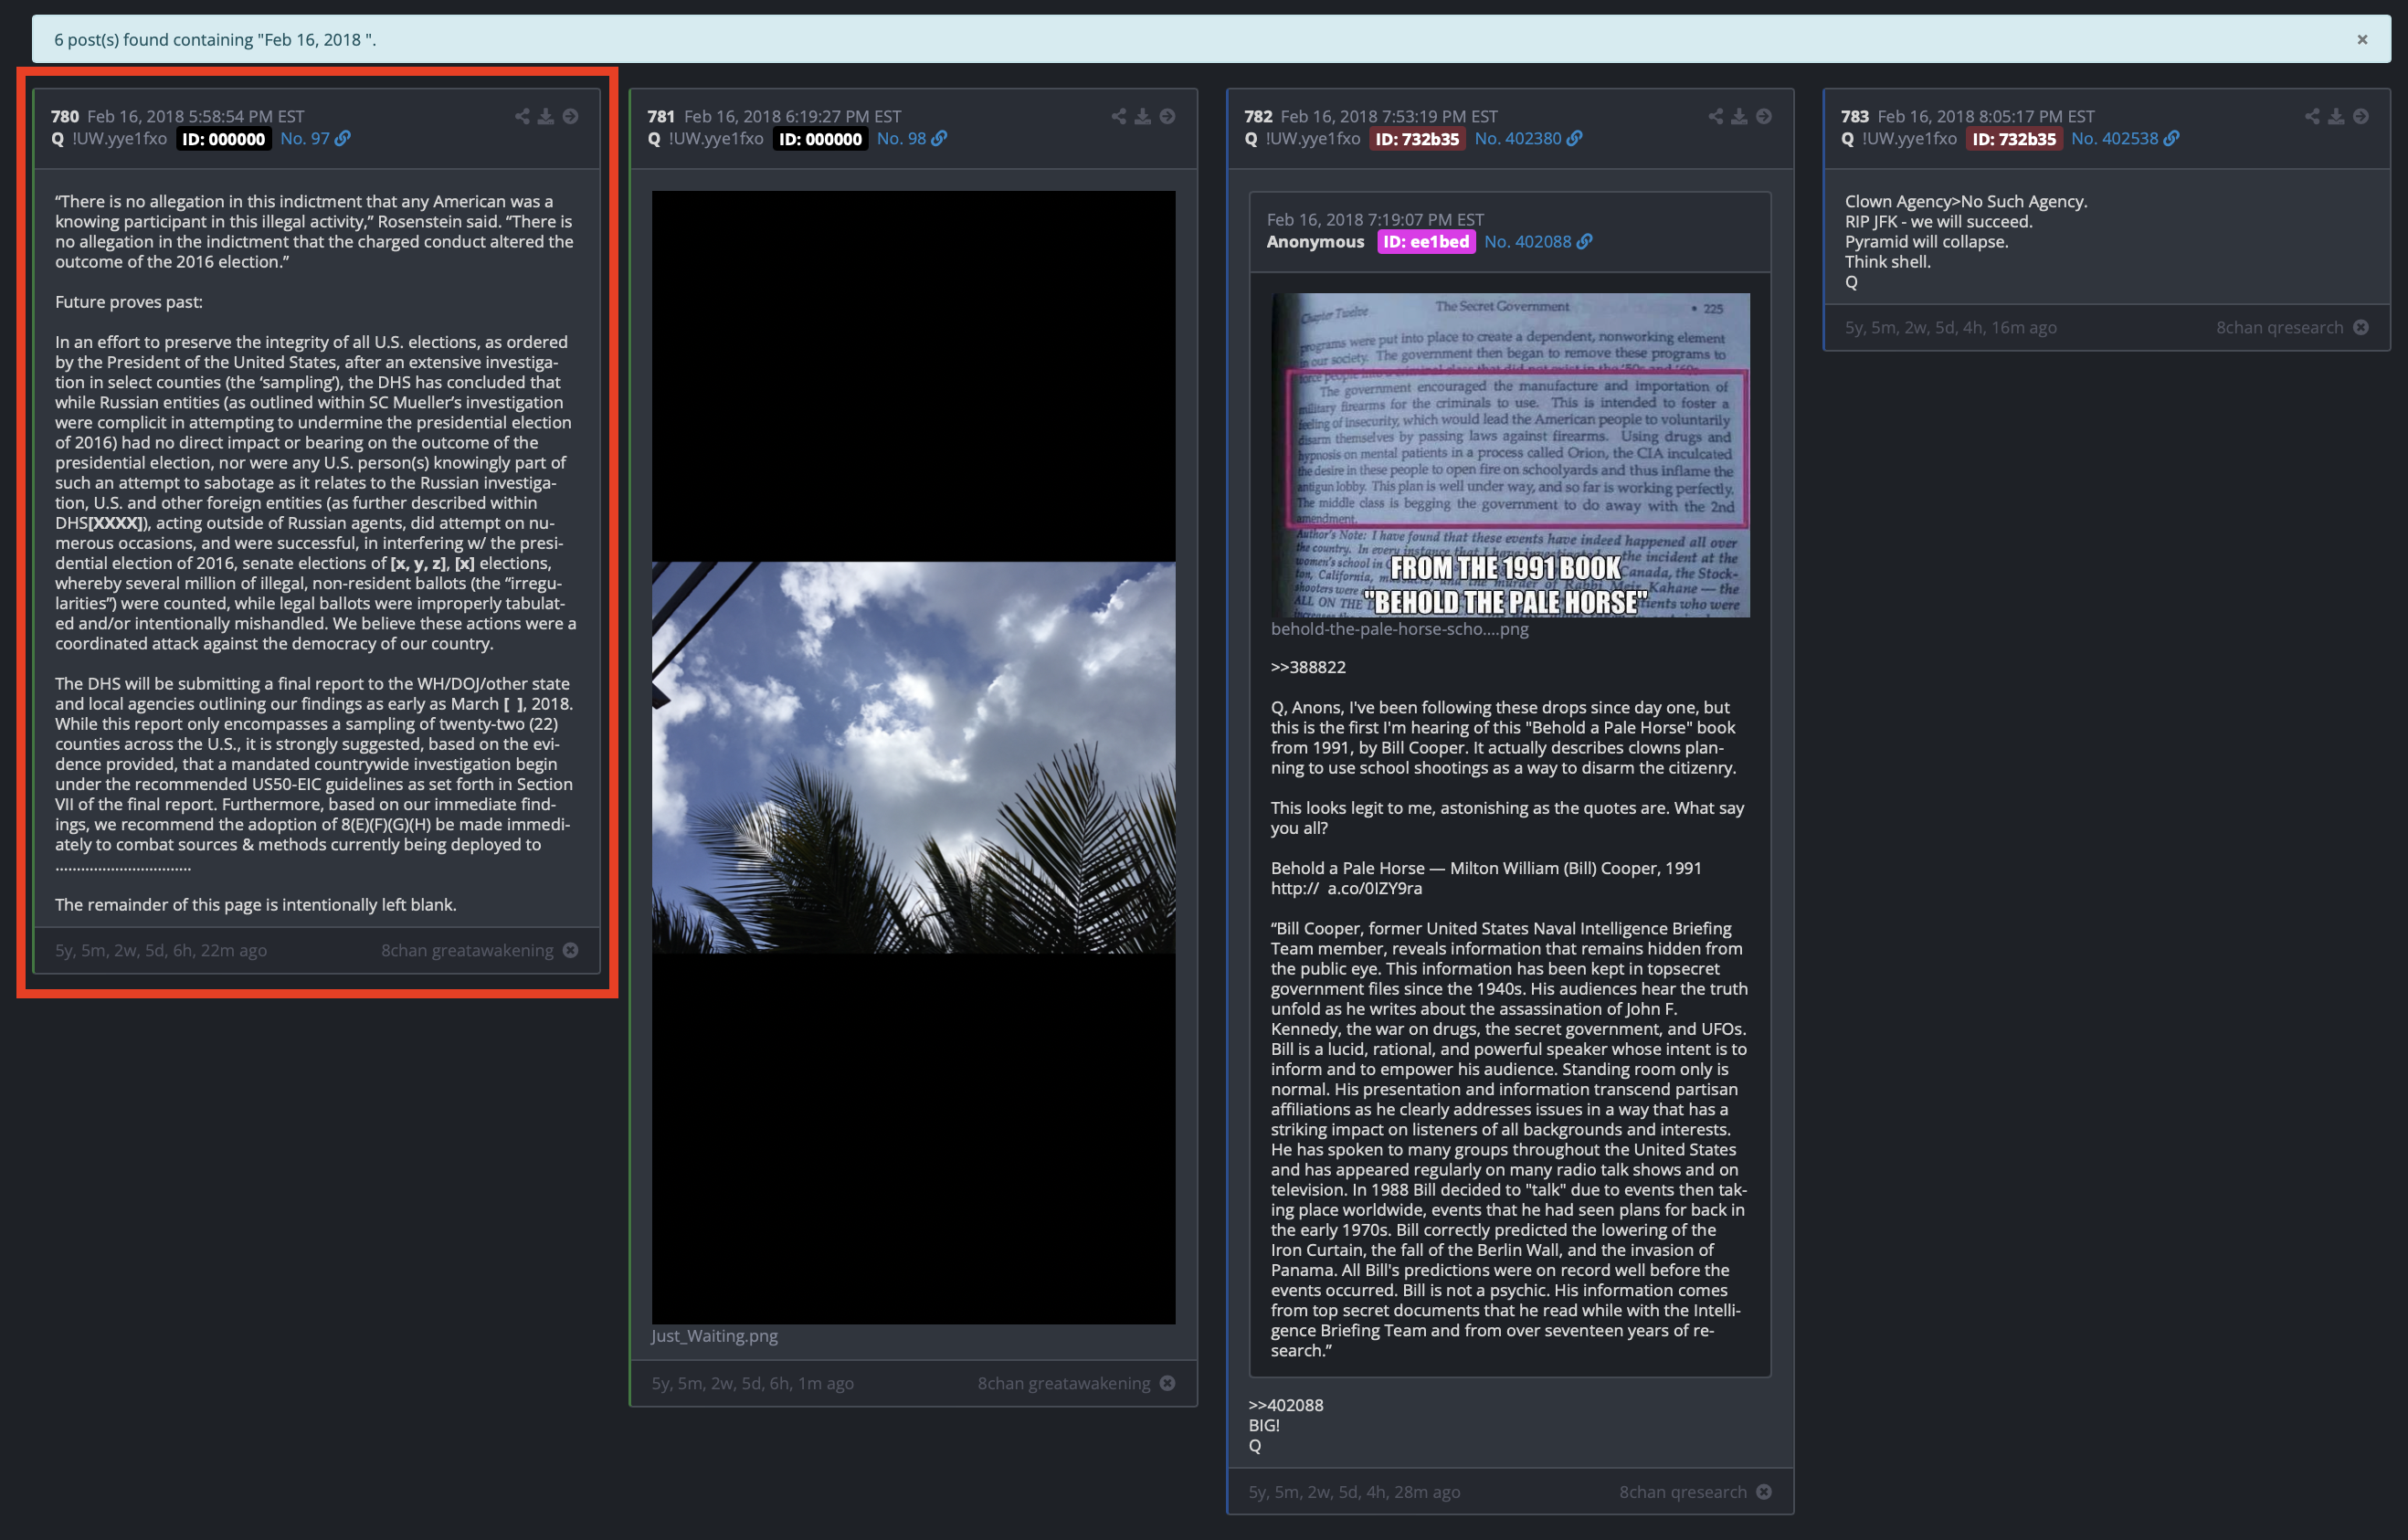
Task: Open the http://a.co/0IZY9ra link text
Action: [1346, 888]
